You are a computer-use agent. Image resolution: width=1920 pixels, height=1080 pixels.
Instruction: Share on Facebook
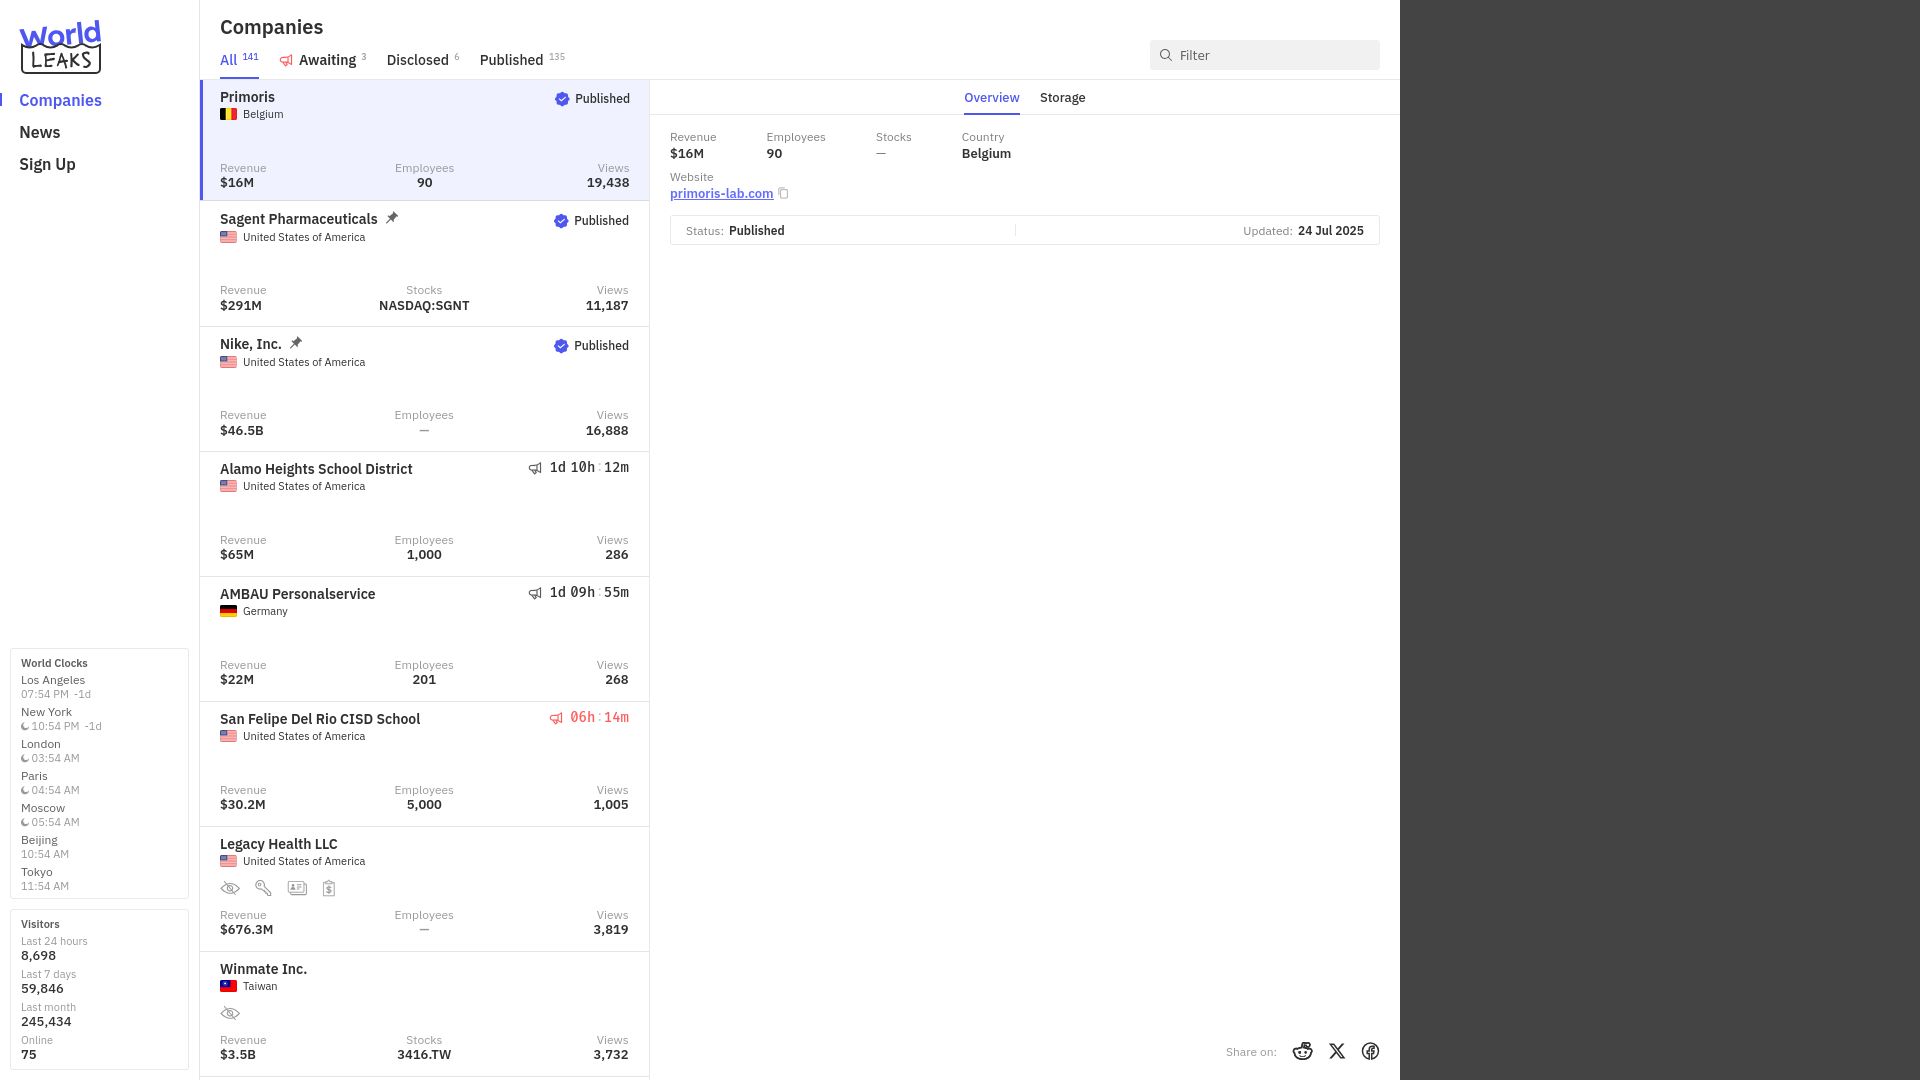[1370, 1051]
